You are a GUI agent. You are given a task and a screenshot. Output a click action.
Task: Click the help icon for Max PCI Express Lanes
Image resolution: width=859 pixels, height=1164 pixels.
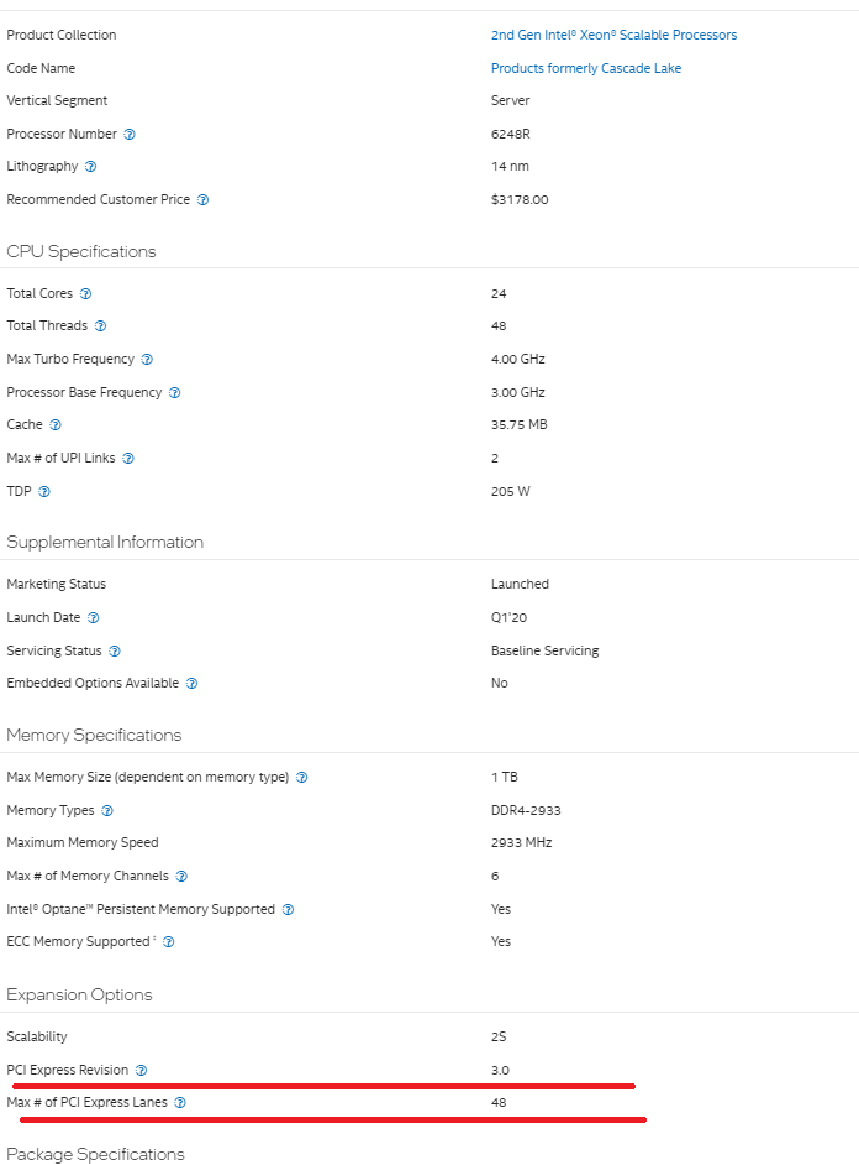180,1102
